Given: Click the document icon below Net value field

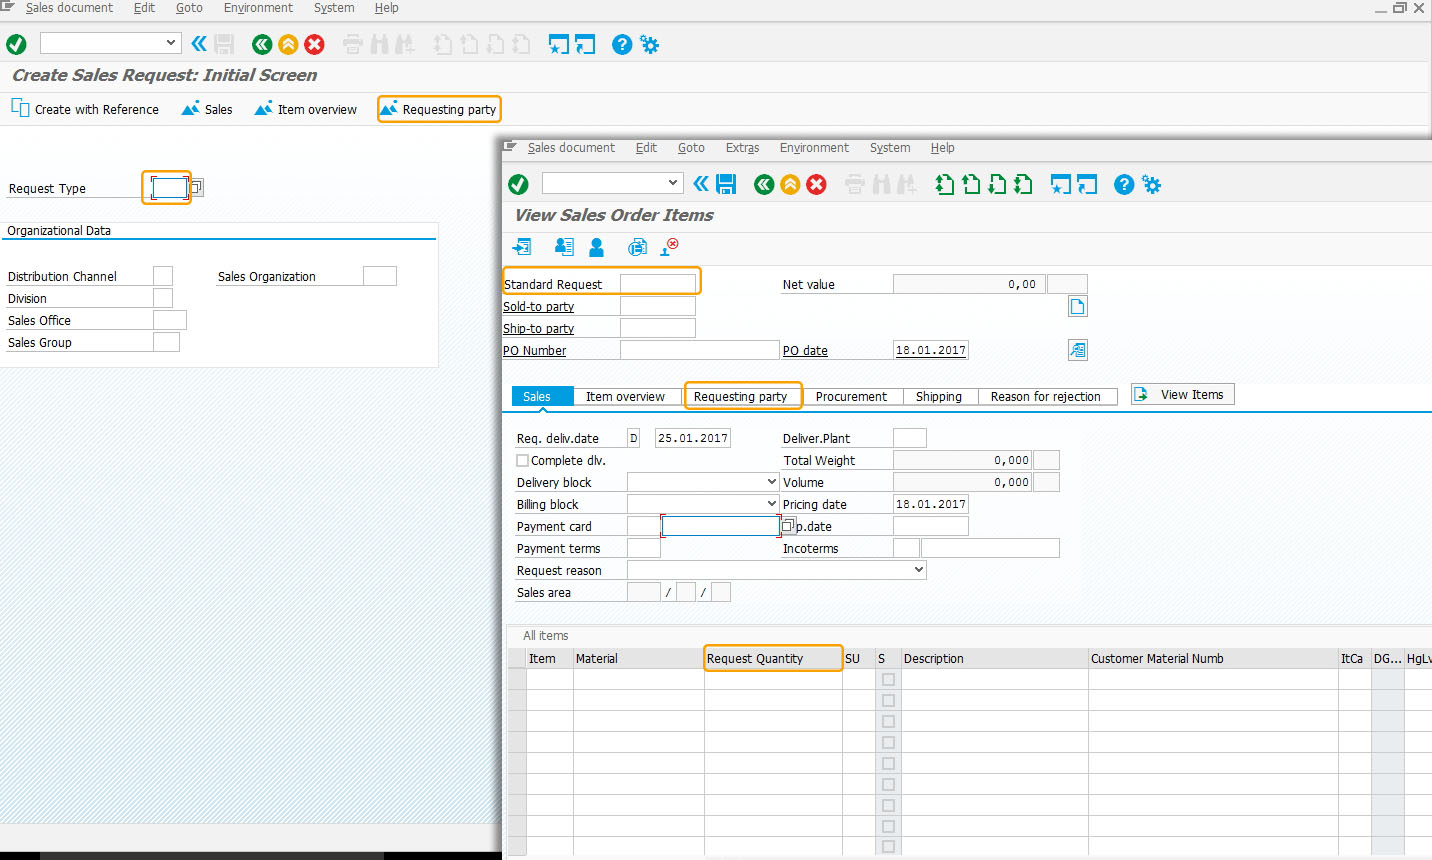Looking at the screenshot, I should click(1077, 307).
